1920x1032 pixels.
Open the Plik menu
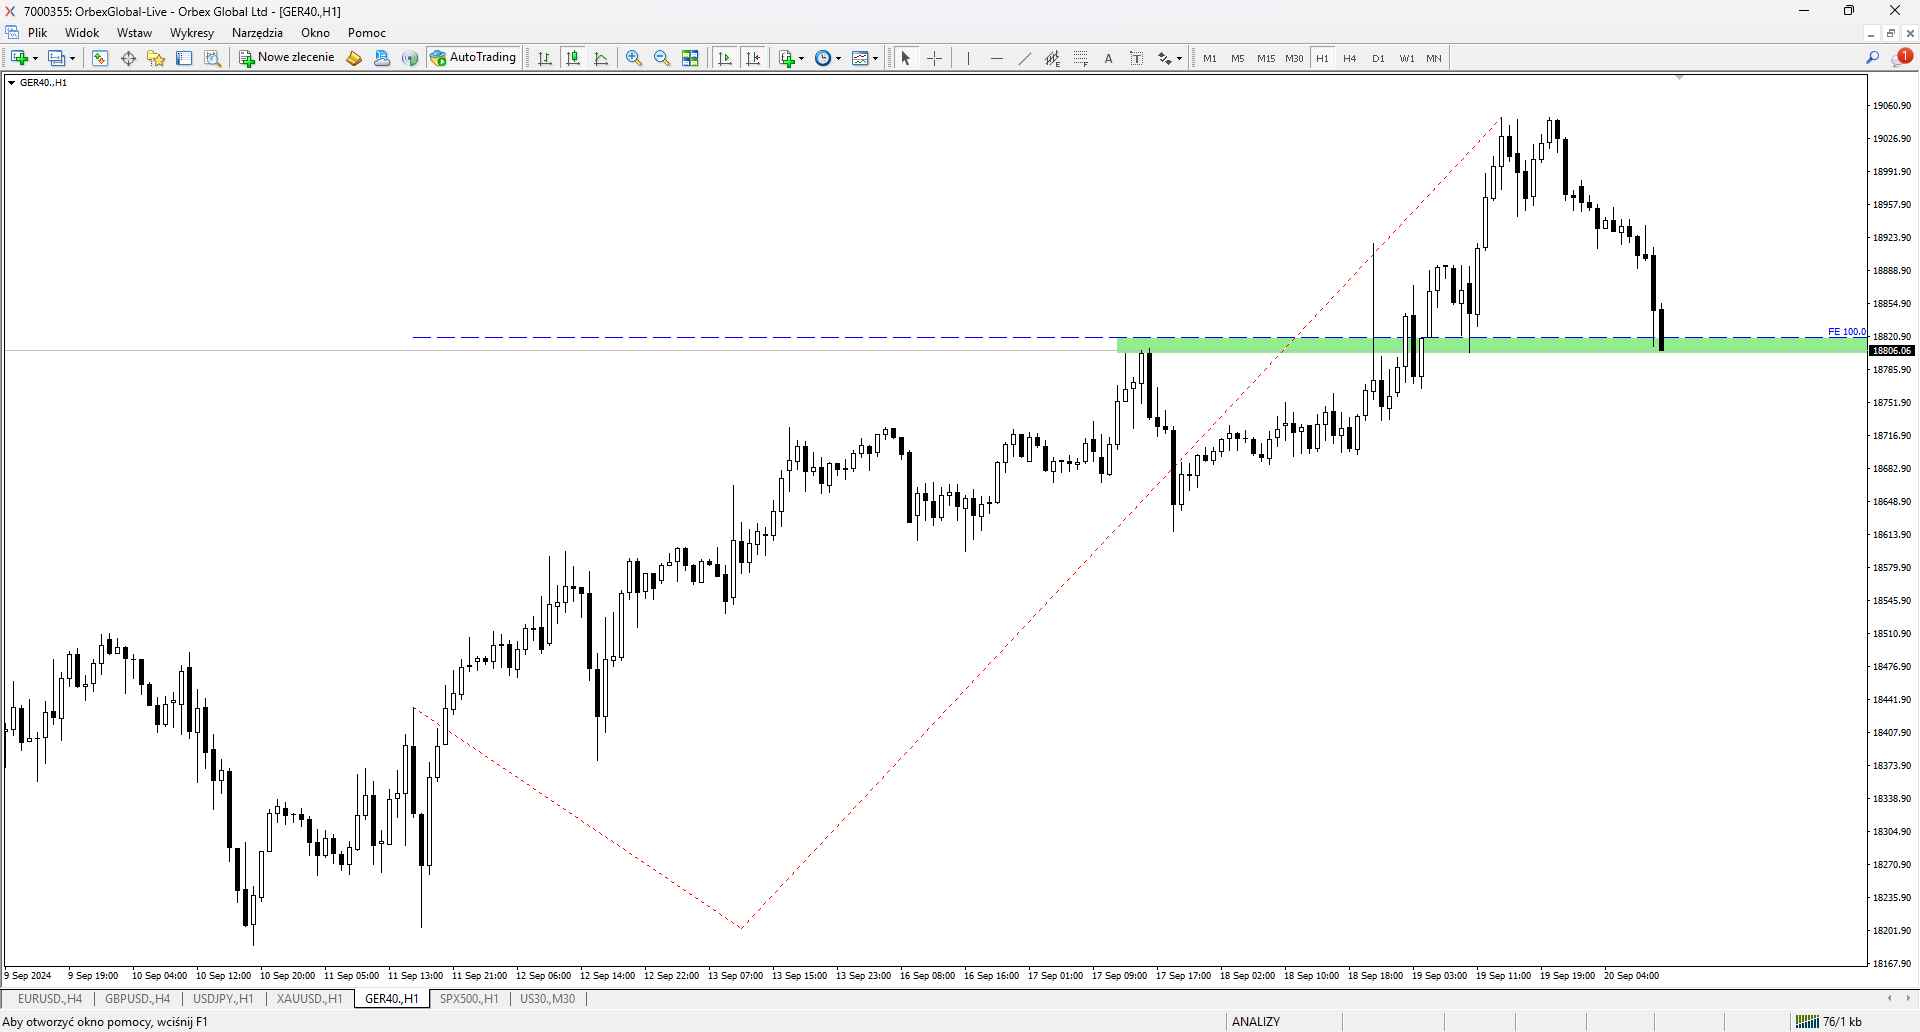pyautogui.click(x=38, y=33)
